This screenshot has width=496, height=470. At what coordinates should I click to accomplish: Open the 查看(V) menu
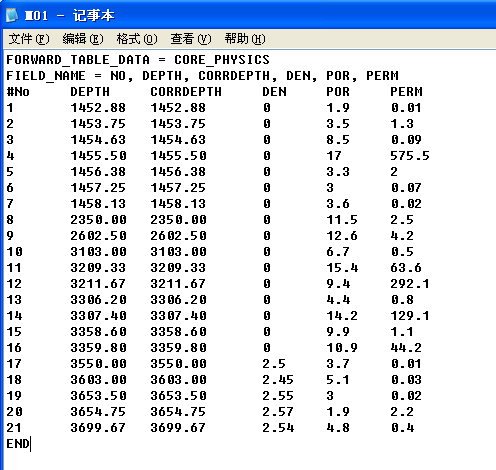click(x=191, y=39)
